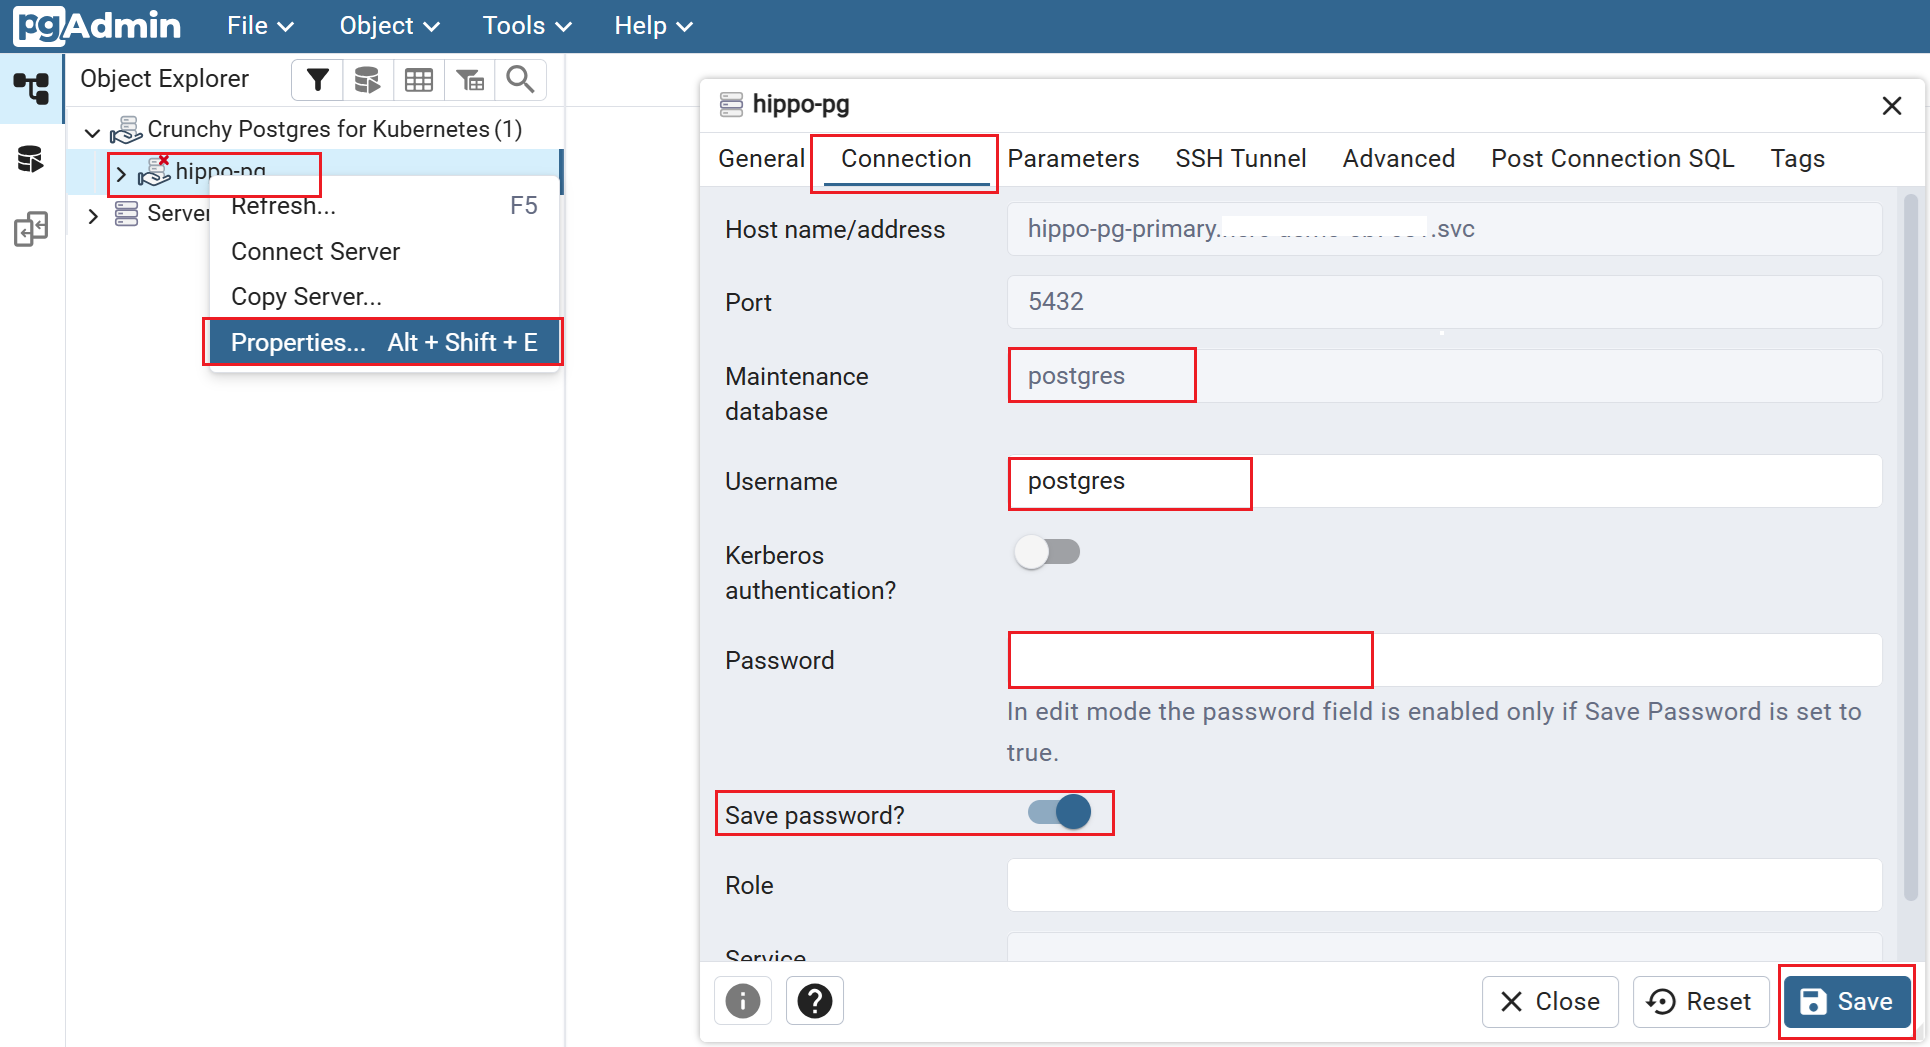The width and height of the screenshot is (1930, 1047).
Task: Click the View Data table icon
Action: click(419, 80)
